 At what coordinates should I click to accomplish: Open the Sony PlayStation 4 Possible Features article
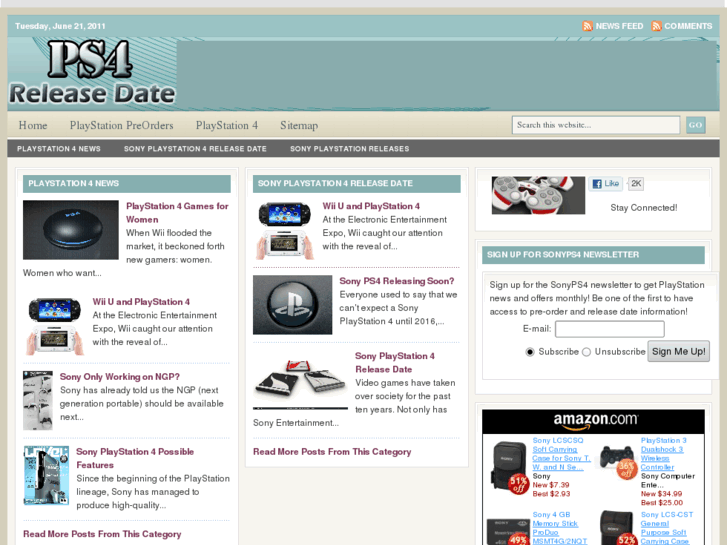point(135,458)
